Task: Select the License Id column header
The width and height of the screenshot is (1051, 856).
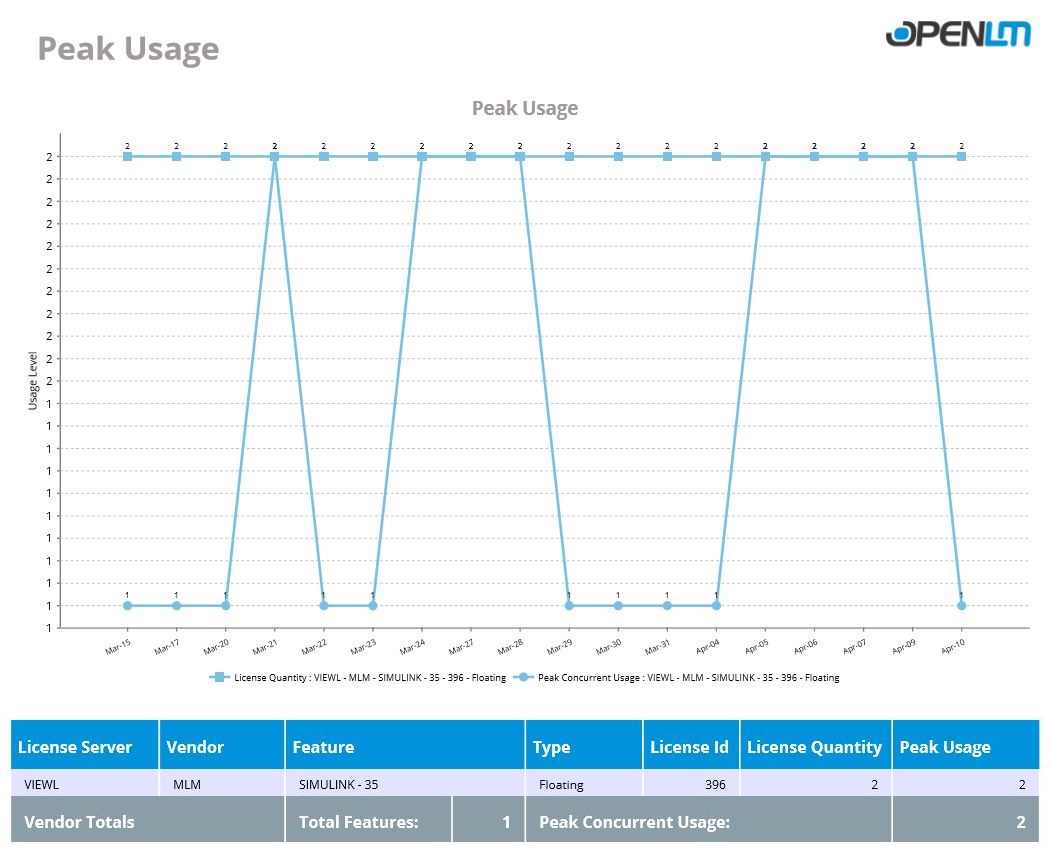Action: pyautogui.click(x=689, y=747)
